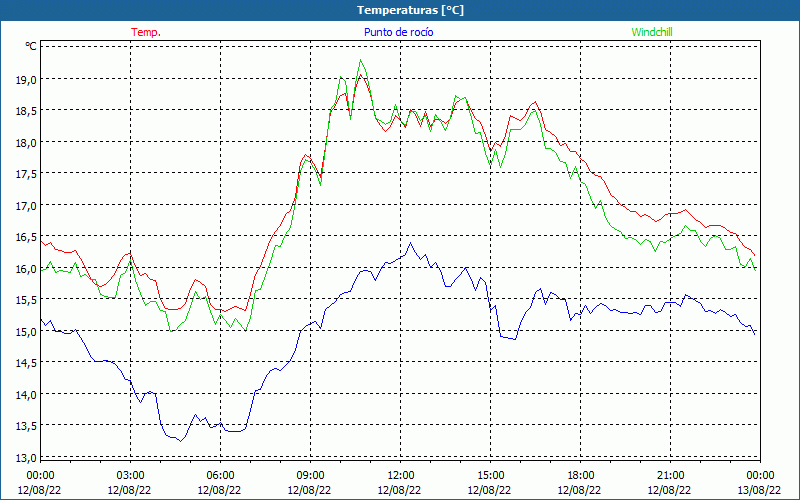Click the 03:00 time axis label
Viewport: 800px width, 500px height.
(x=130, y=476)
